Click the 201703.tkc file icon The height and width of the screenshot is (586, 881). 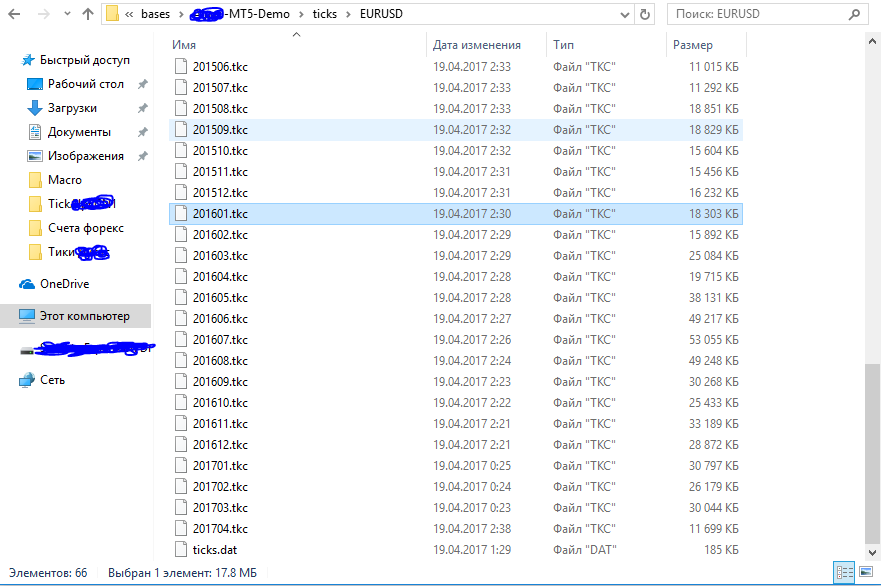coord(181,508)
